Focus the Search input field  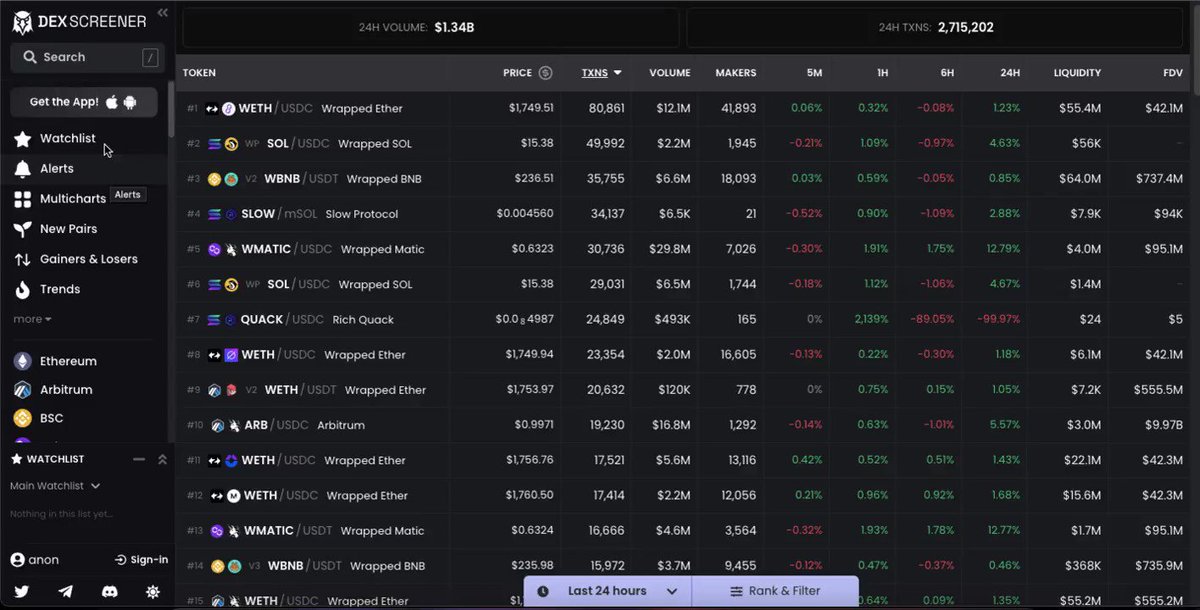coord(87,57)
